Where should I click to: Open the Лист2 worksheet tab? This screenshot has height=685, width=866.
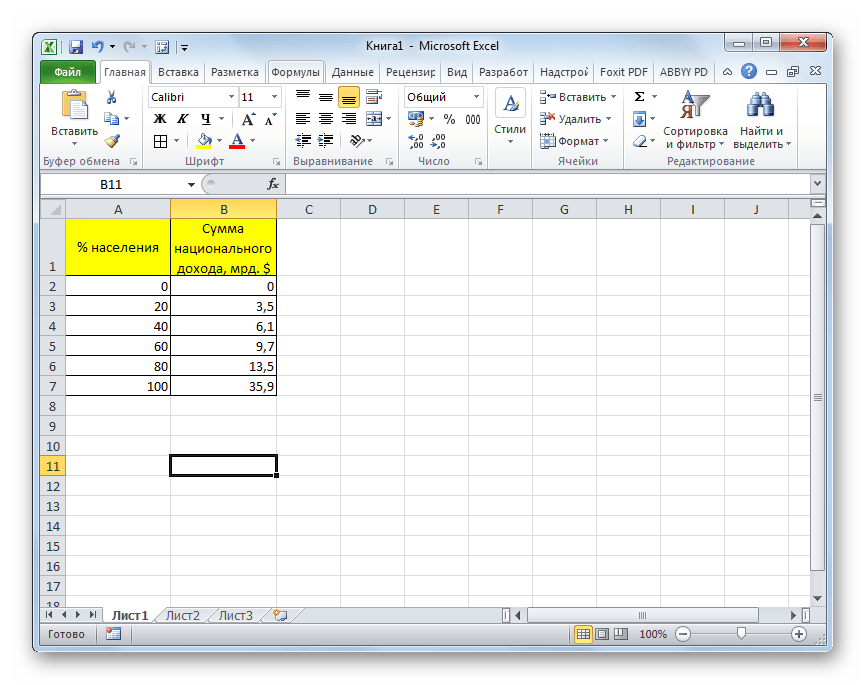[x=183, y=615]
